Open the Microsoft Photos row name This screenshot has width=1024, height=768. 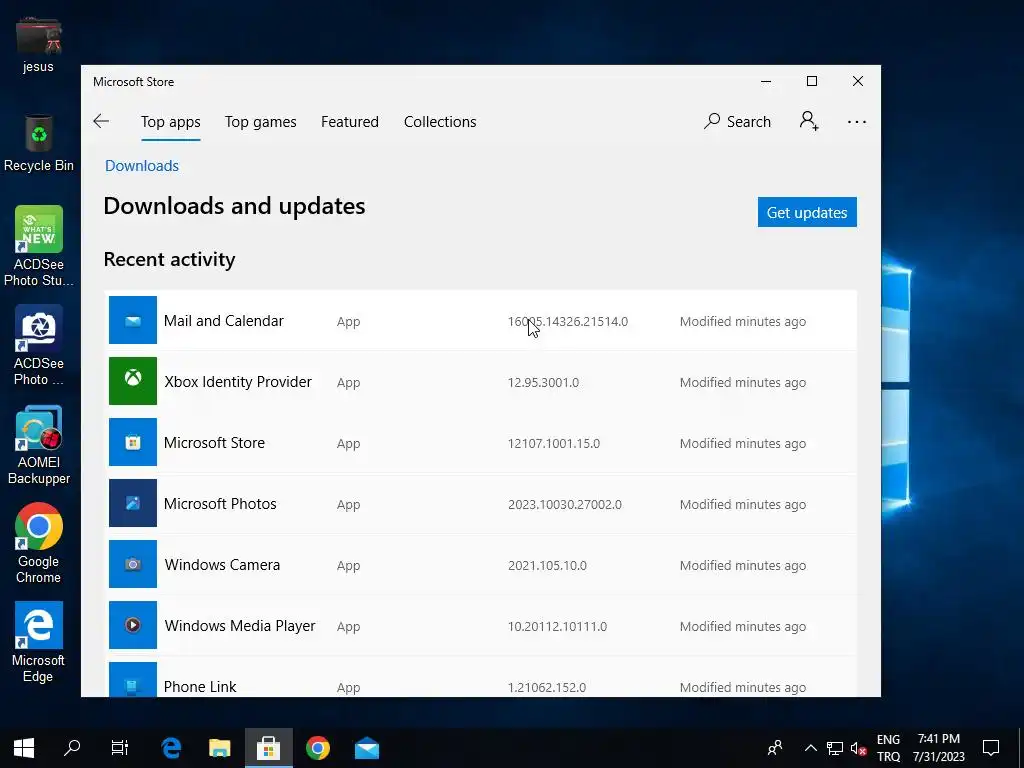(x=220, y=504)
